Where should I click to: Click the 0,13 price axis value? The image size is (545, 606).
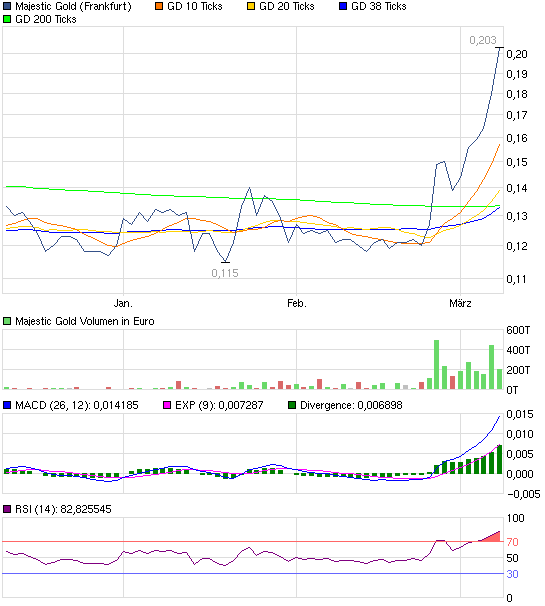pos(517,216)
